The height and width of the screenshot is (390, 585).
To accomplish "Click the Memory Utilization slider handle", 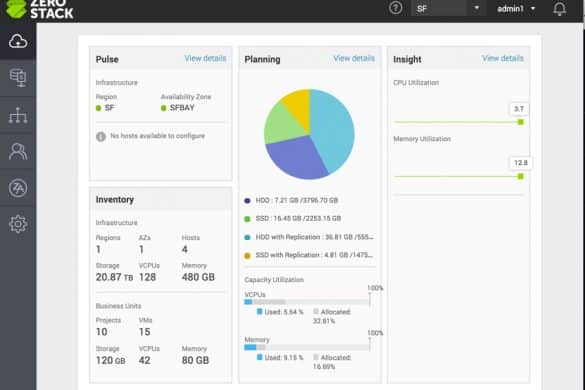I will pyautogui.click(x=520, y=176).
